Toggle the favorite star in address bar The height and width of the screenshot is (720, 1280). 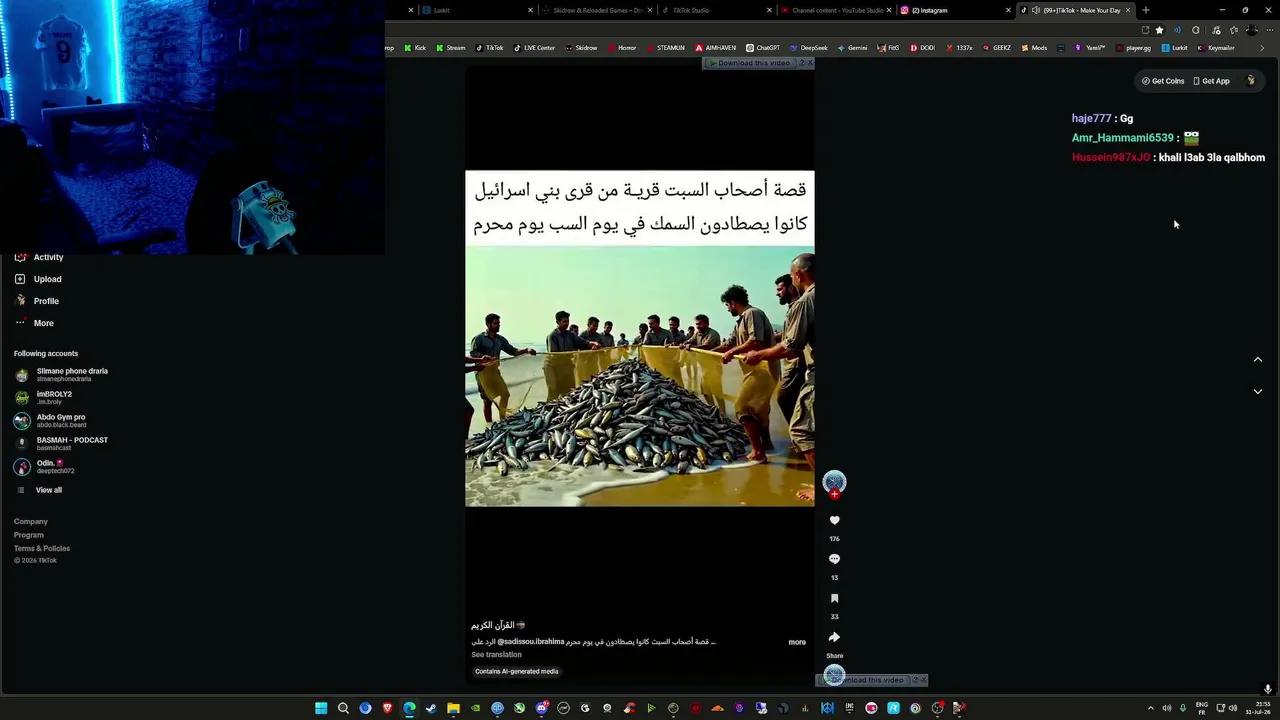(x=1160, y=30)
